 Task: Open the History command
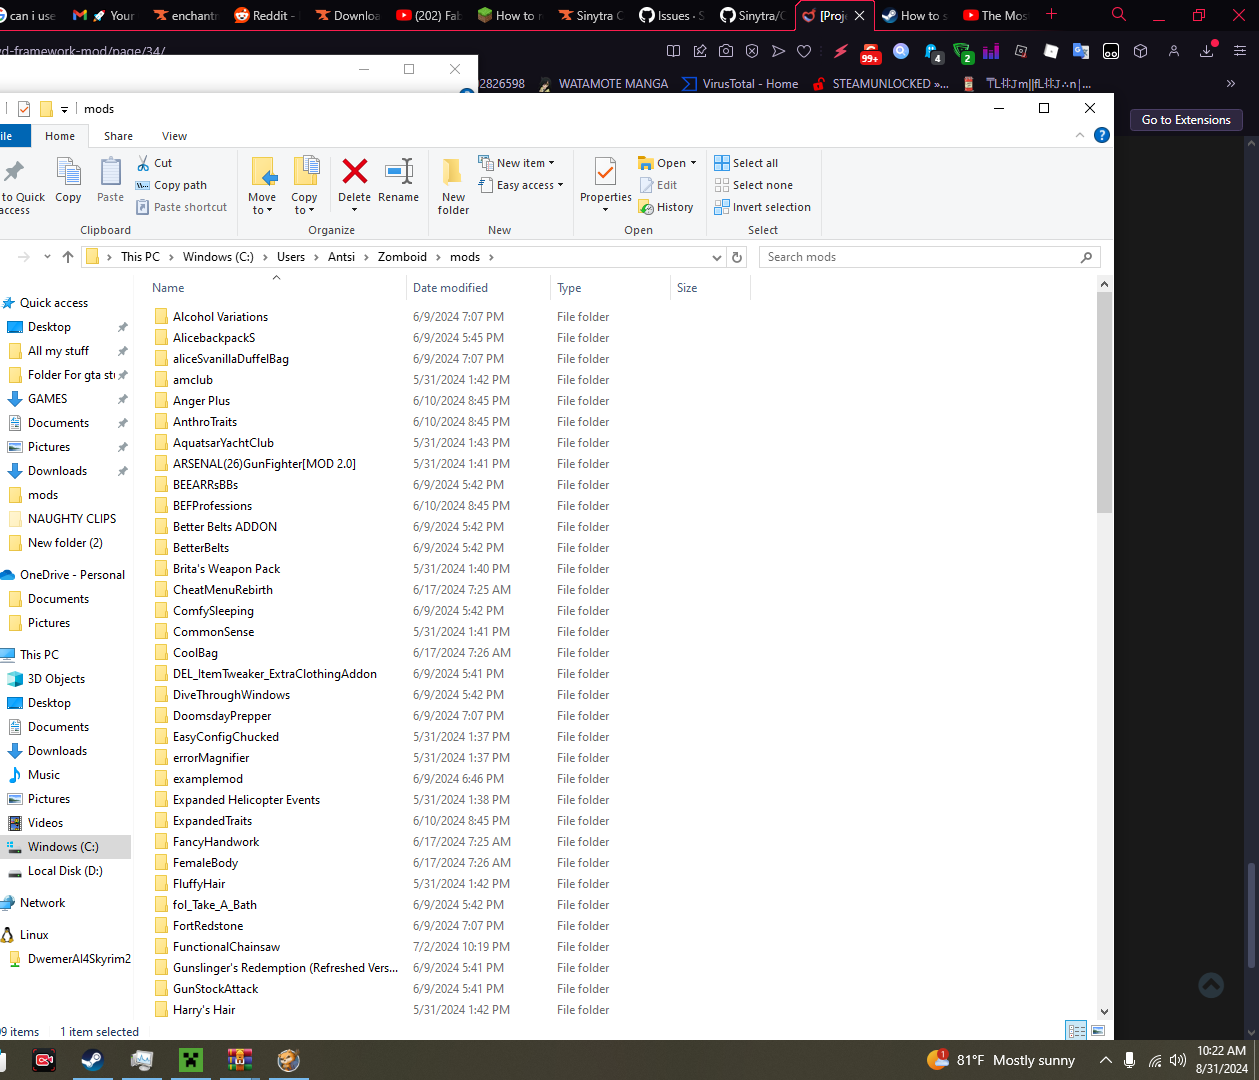[666, 207]
